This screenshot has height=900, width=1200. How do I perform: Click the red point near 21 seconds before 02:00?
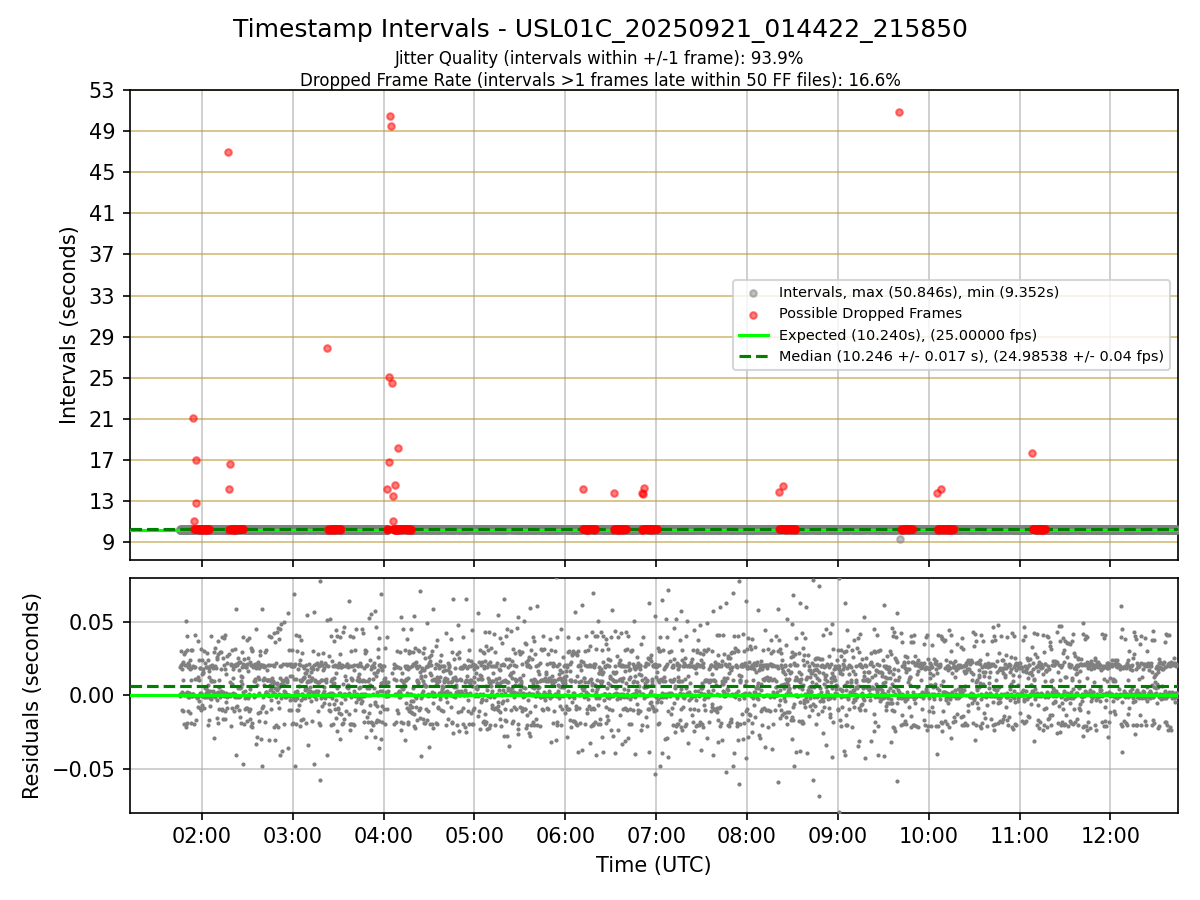coord(193,418)
